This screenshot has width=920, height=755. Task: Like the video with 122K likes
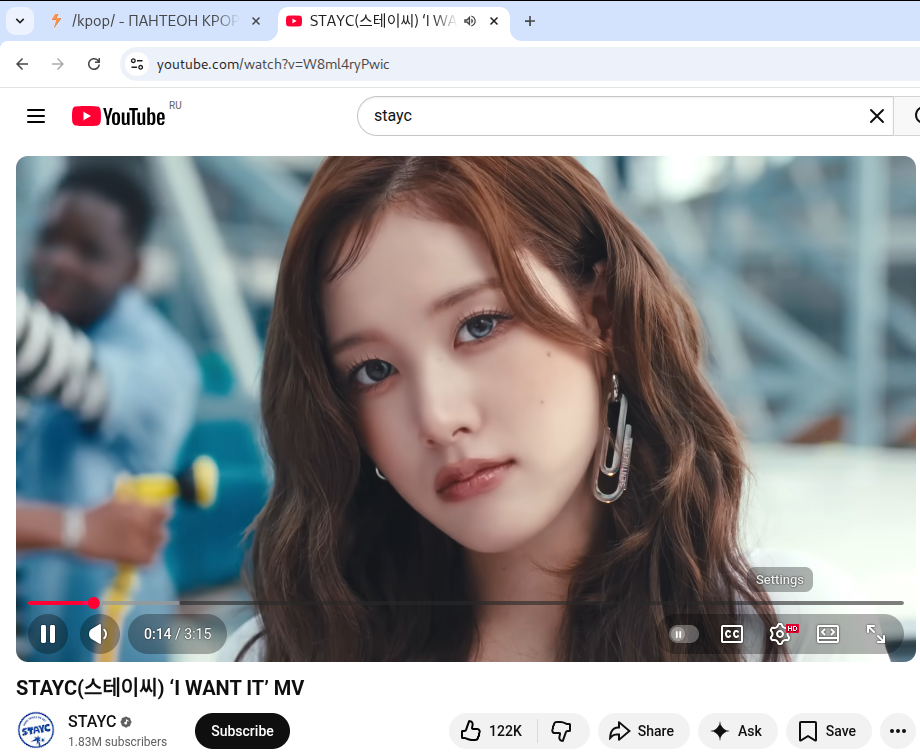point(492,731)
